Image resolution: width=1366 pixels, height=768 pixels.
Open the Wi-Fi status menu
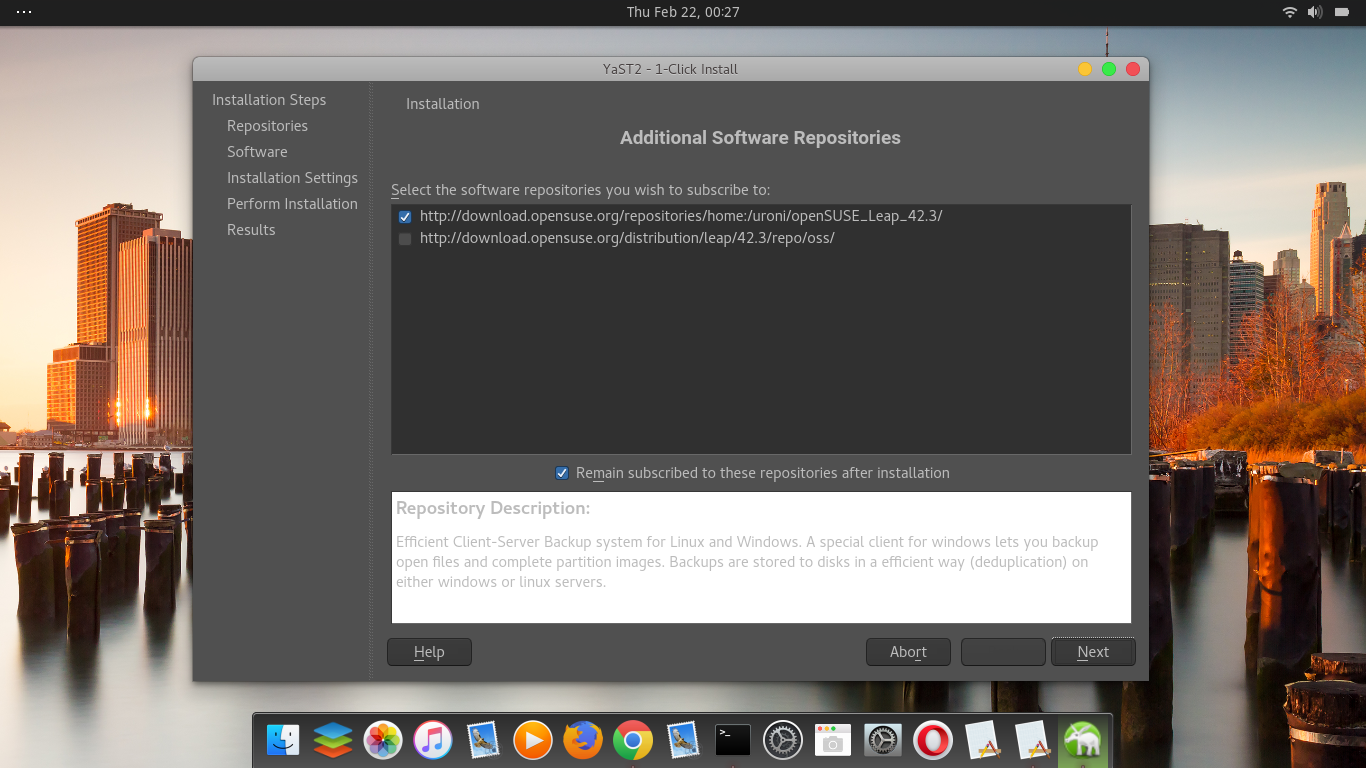click(x=1289, y=12)
